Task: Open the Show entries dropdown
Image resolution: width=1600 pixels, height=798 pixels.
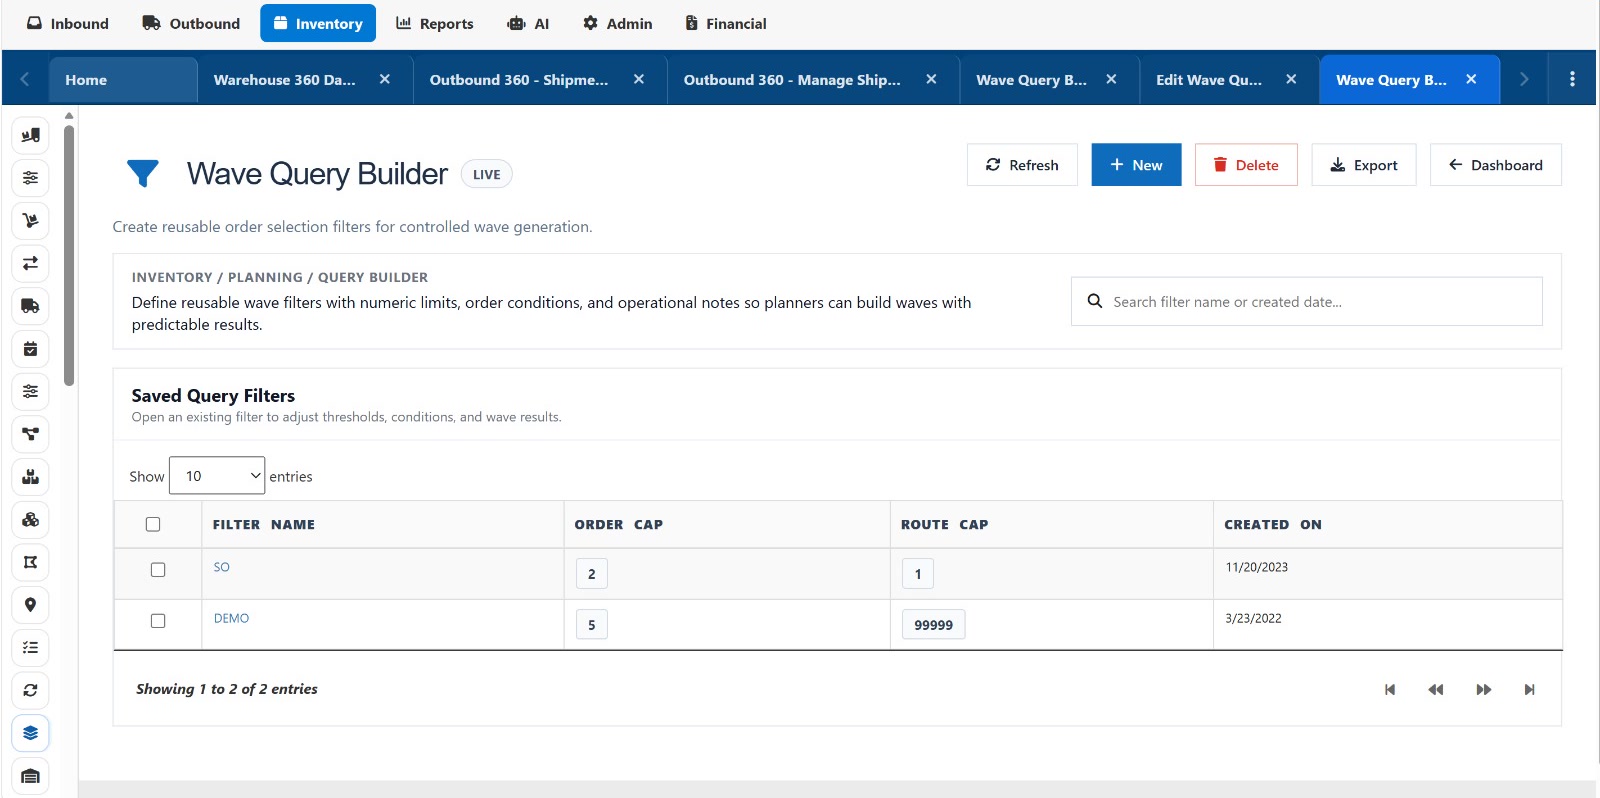Action: tap(217, 476)
